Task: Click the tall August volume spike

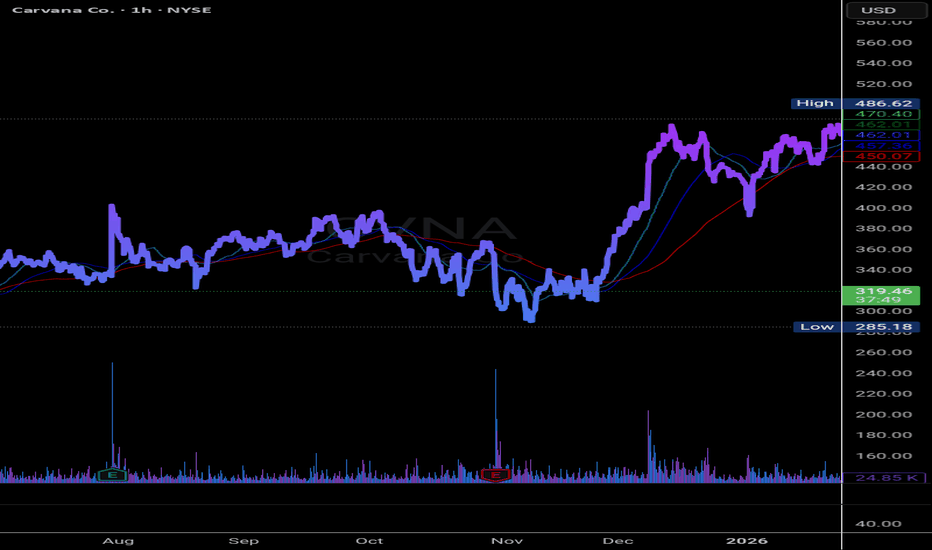Action: (x=112, y=400)
